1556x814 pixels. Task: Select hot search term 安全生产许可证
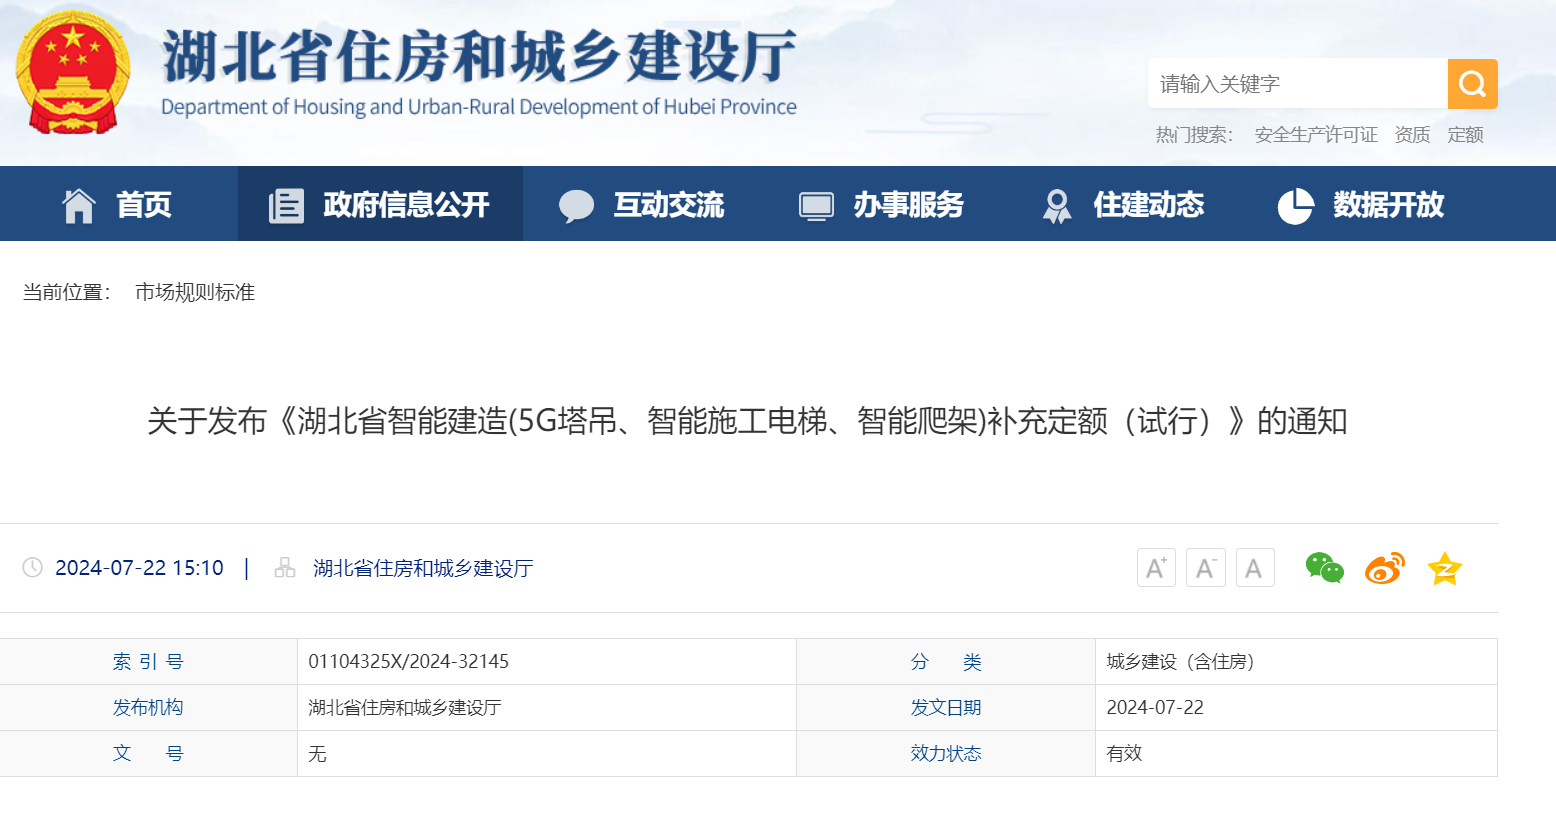click(1315, 135)
